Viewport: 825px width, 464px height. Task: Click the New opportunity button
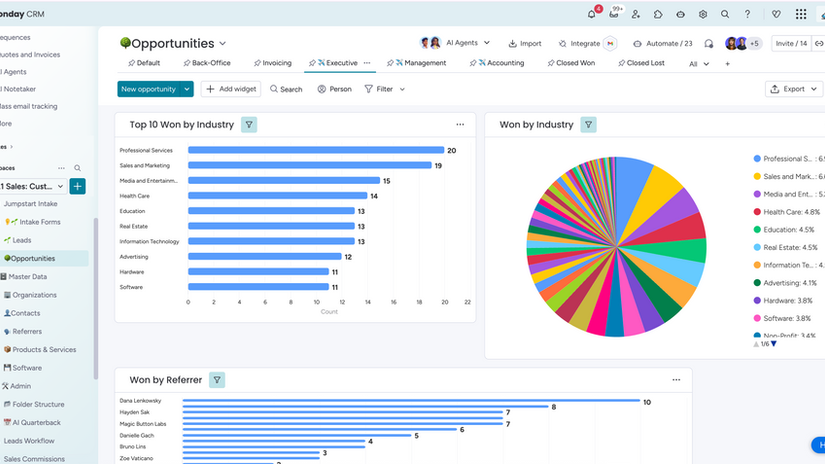[148, 89]
